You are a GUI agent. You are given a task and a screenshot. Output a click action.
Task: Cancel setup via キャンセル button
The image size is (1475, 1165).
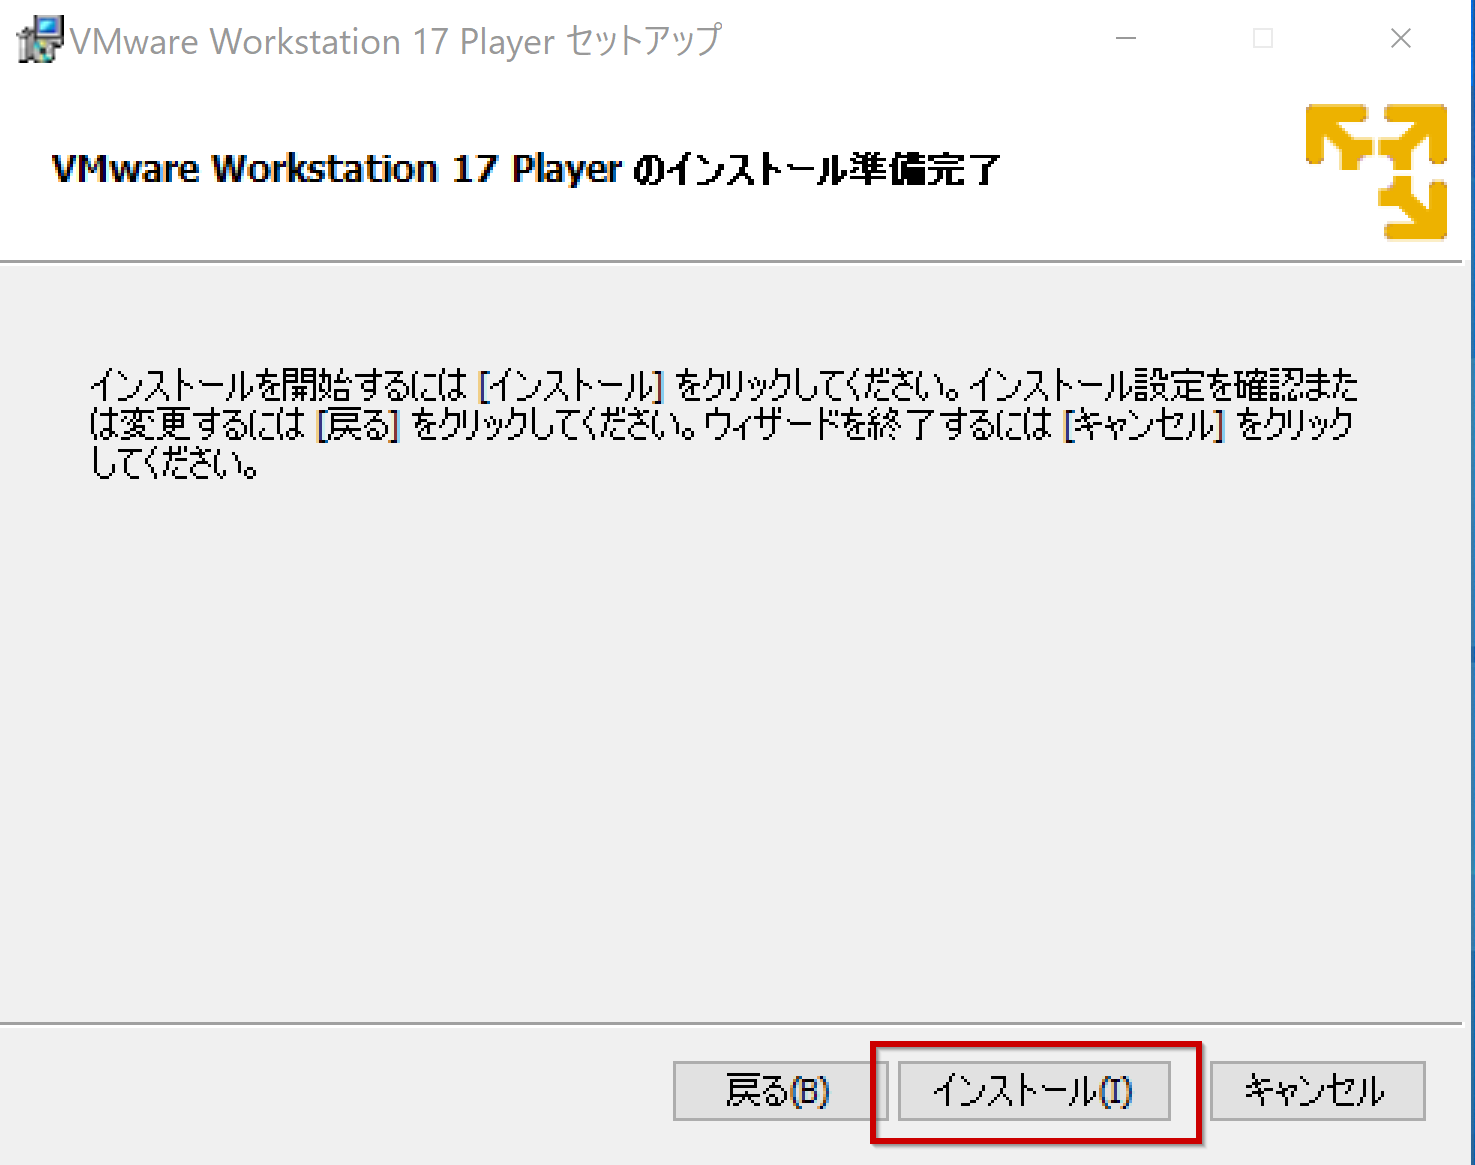pyautogui.click(x=1317, y=1091)
